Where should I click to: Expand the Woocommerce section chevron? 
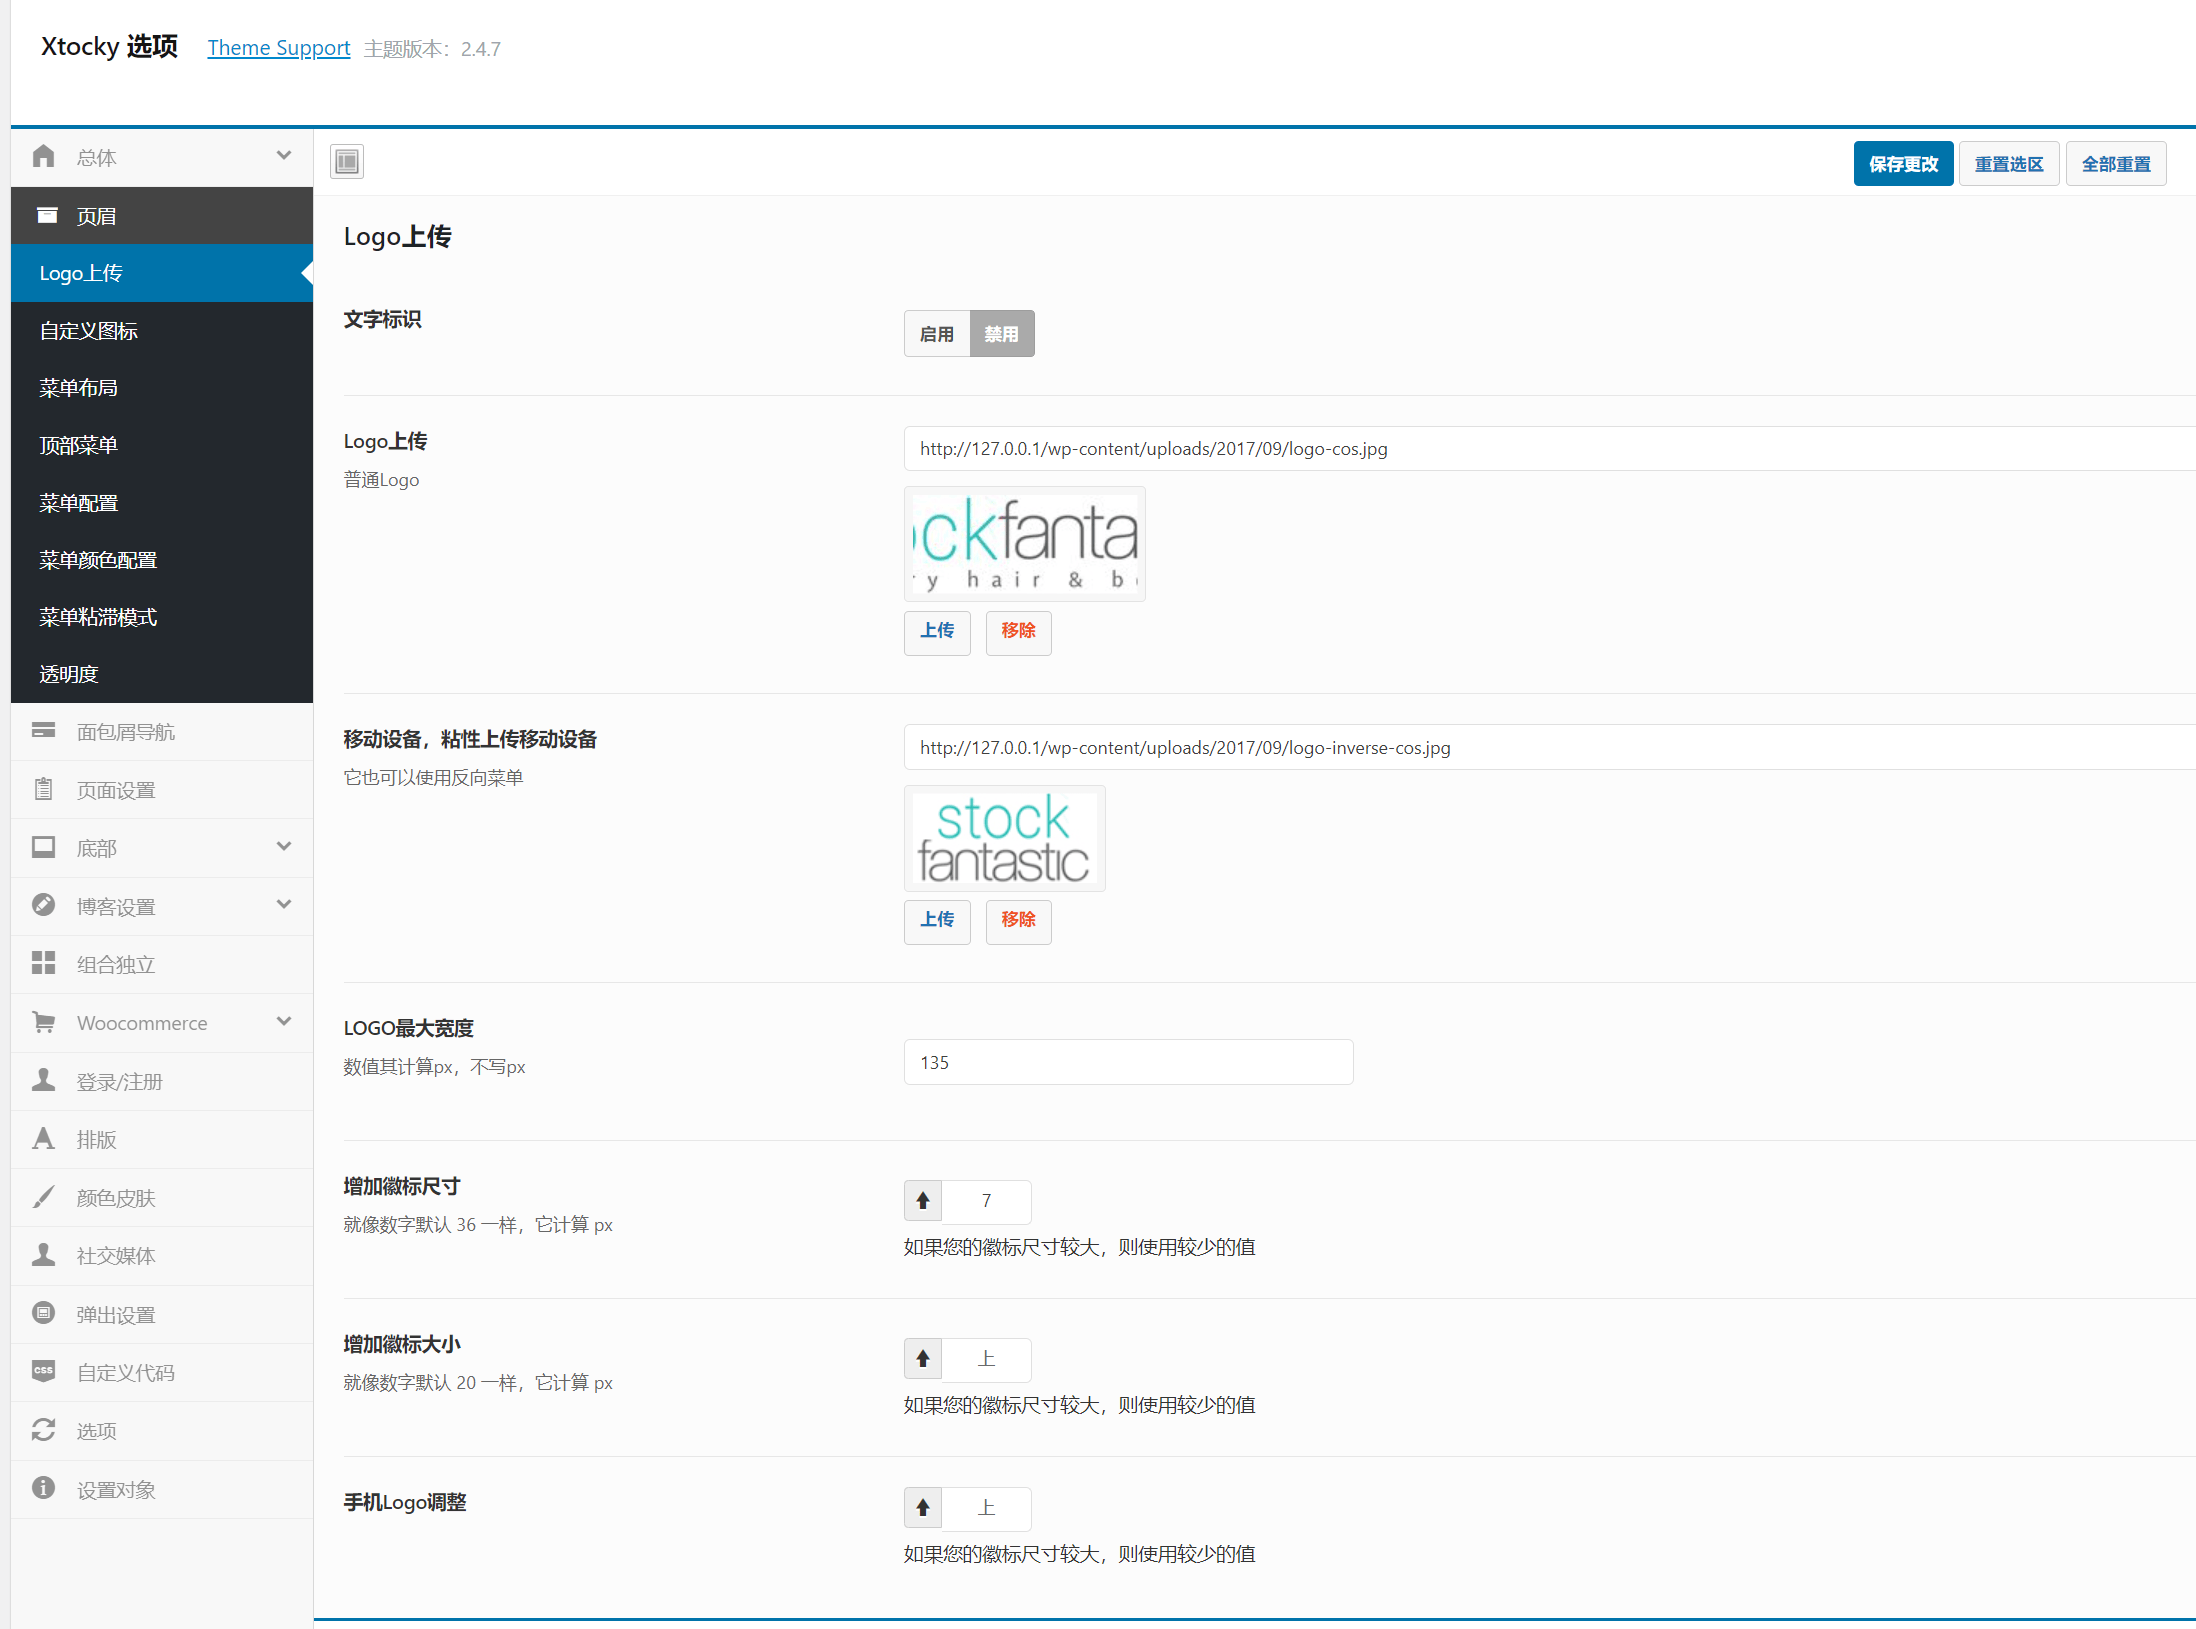coord(284,1022)
